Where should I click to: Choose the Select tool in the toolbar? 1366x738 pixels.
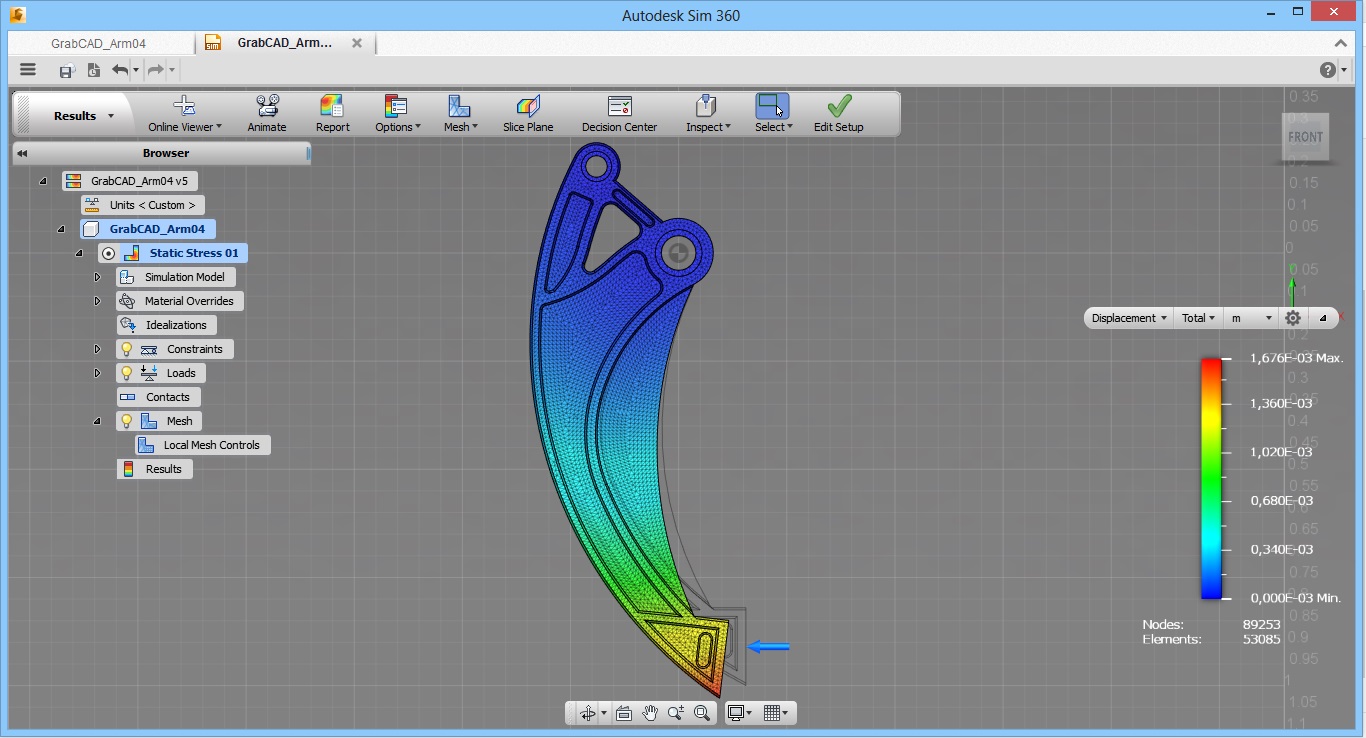(x=773, y=114)
